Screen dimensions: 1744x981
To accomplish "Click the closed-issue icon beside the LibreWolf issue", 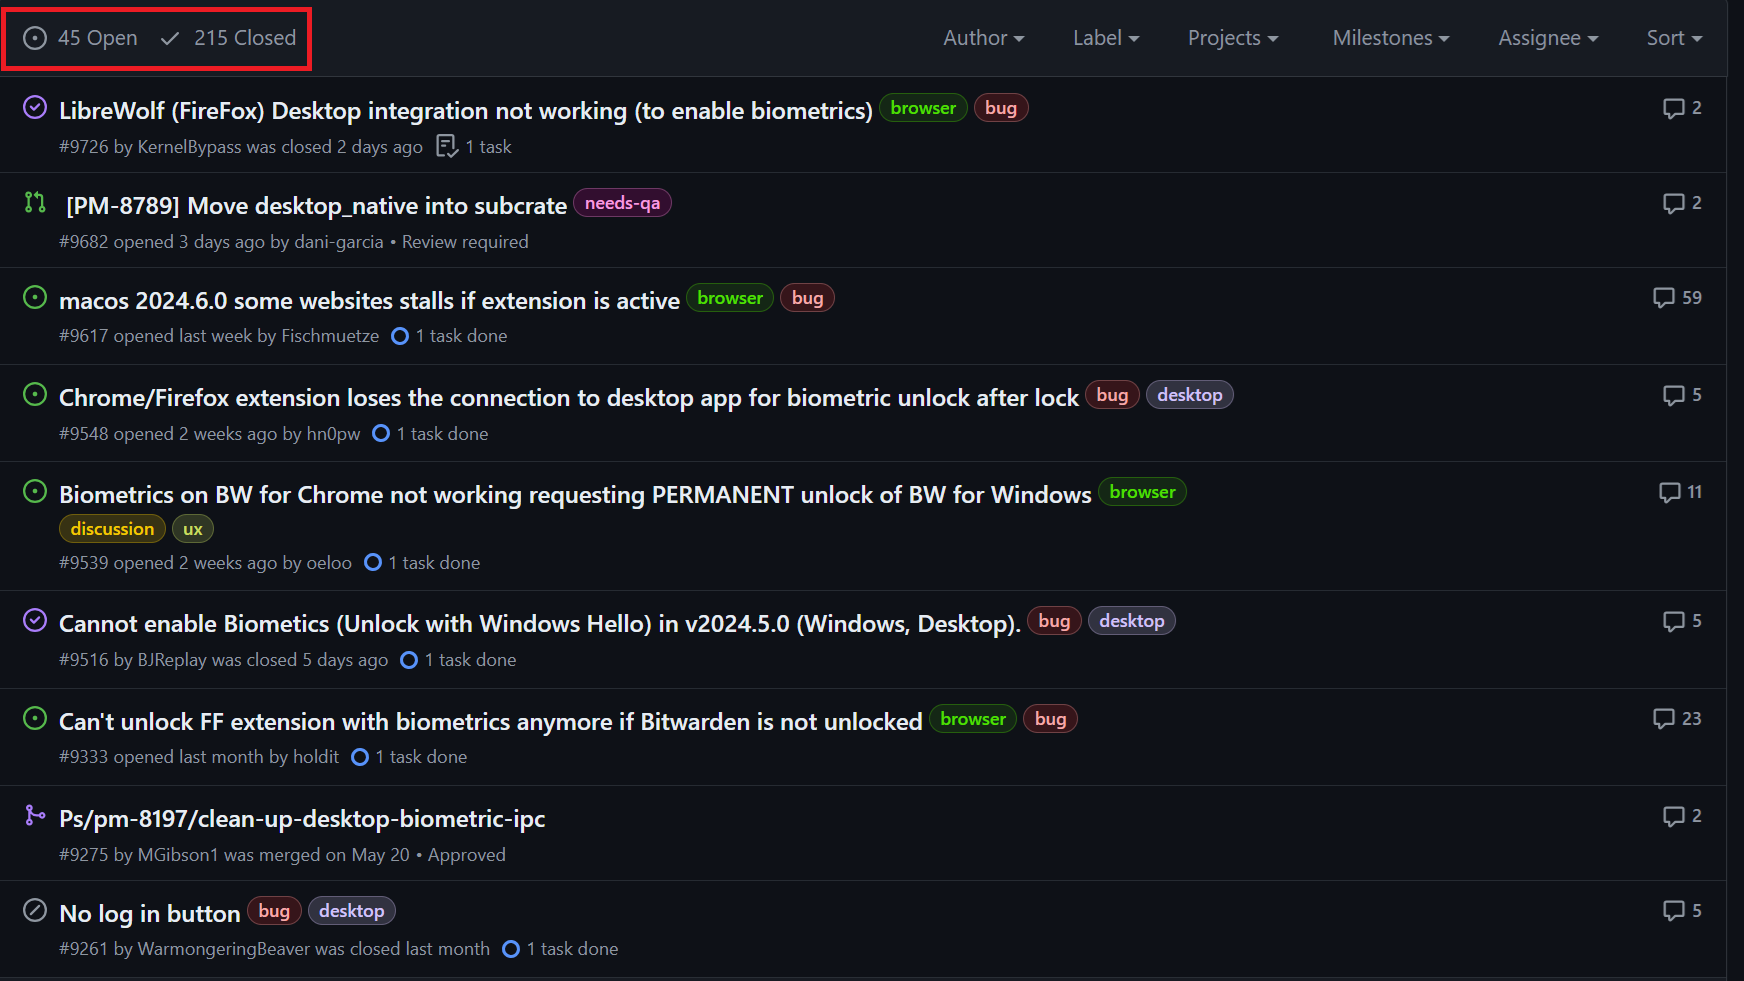I will [35, 107].
